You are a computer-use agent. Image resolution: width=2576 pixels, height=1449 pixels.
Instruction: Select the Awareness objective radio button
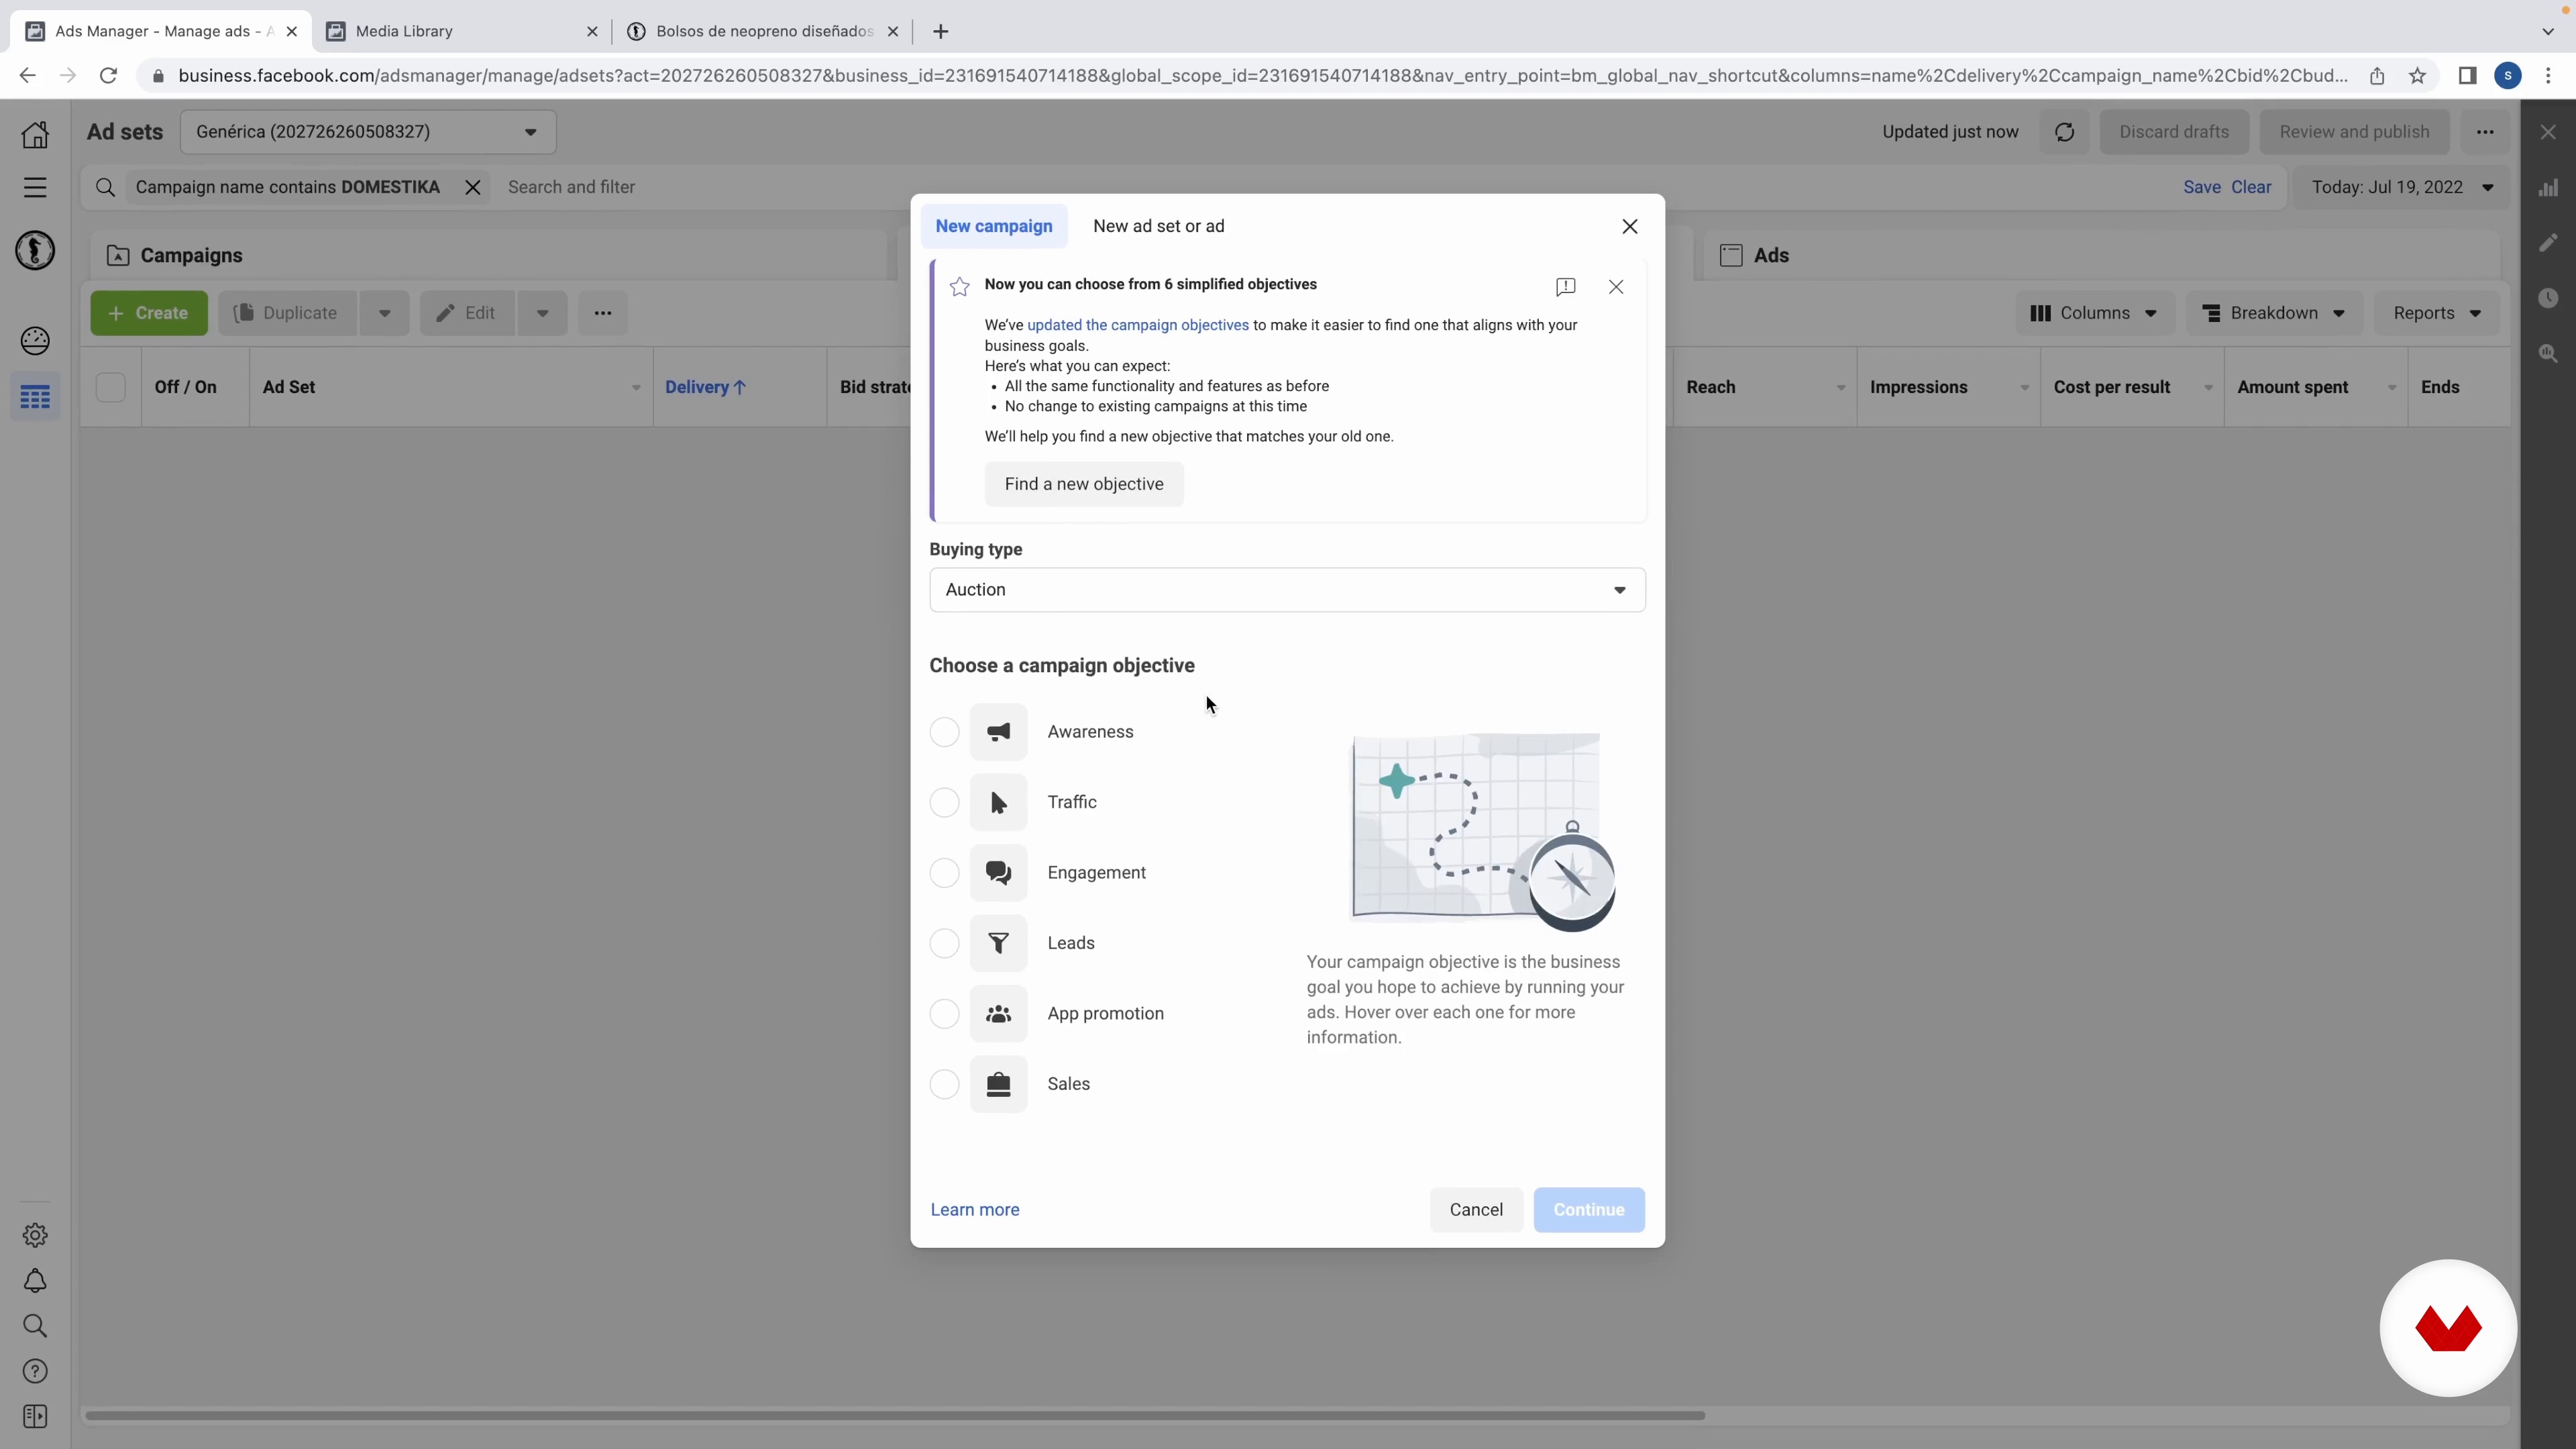[x=944, y=732]
